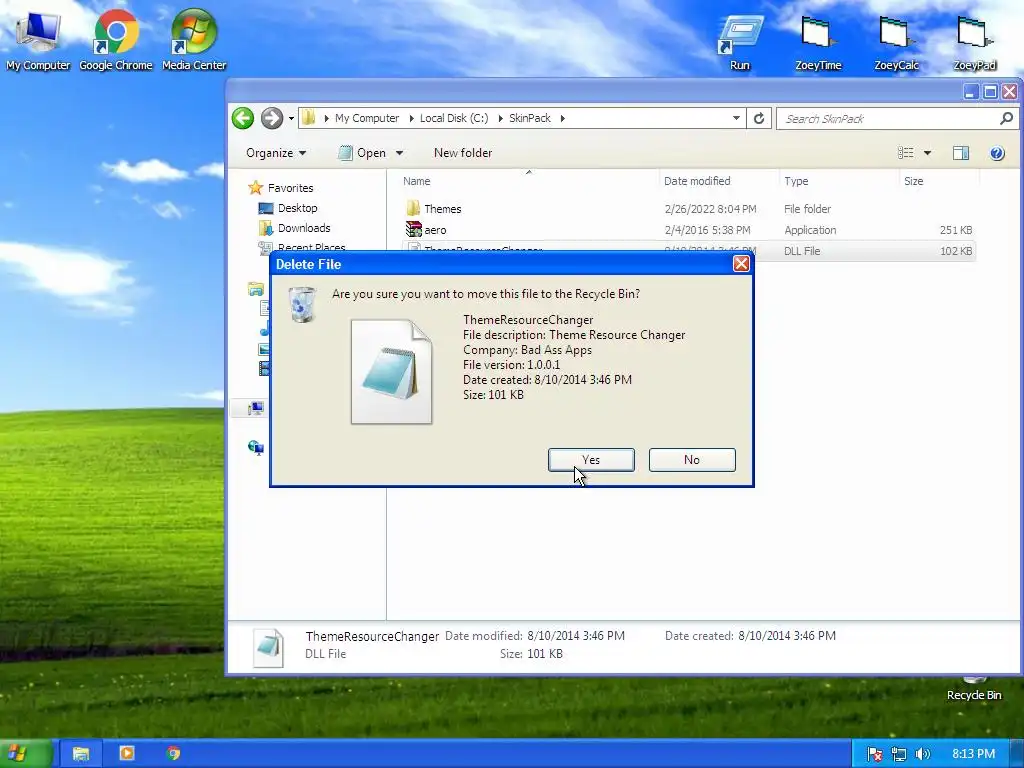The width and height of the screenshot is (1024, 768).
Task: Click the recycle bin icon in dialog
Action: tap(302, 304)
